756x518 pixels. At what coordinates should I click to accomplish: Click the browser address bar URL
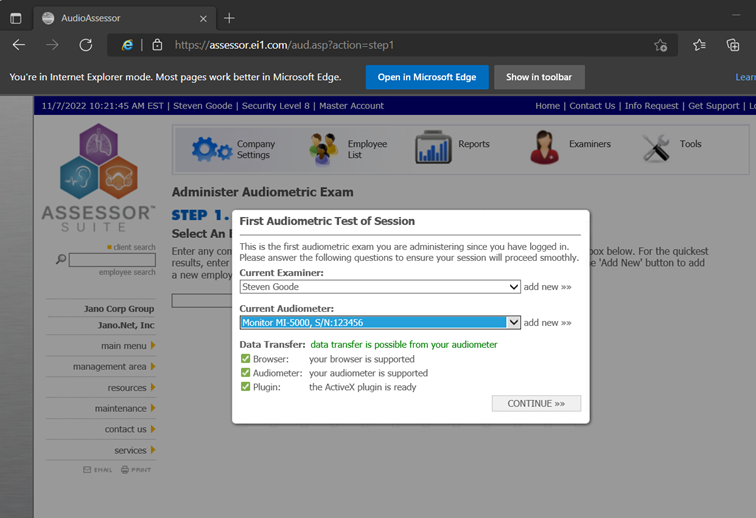(x=284, y=45)
